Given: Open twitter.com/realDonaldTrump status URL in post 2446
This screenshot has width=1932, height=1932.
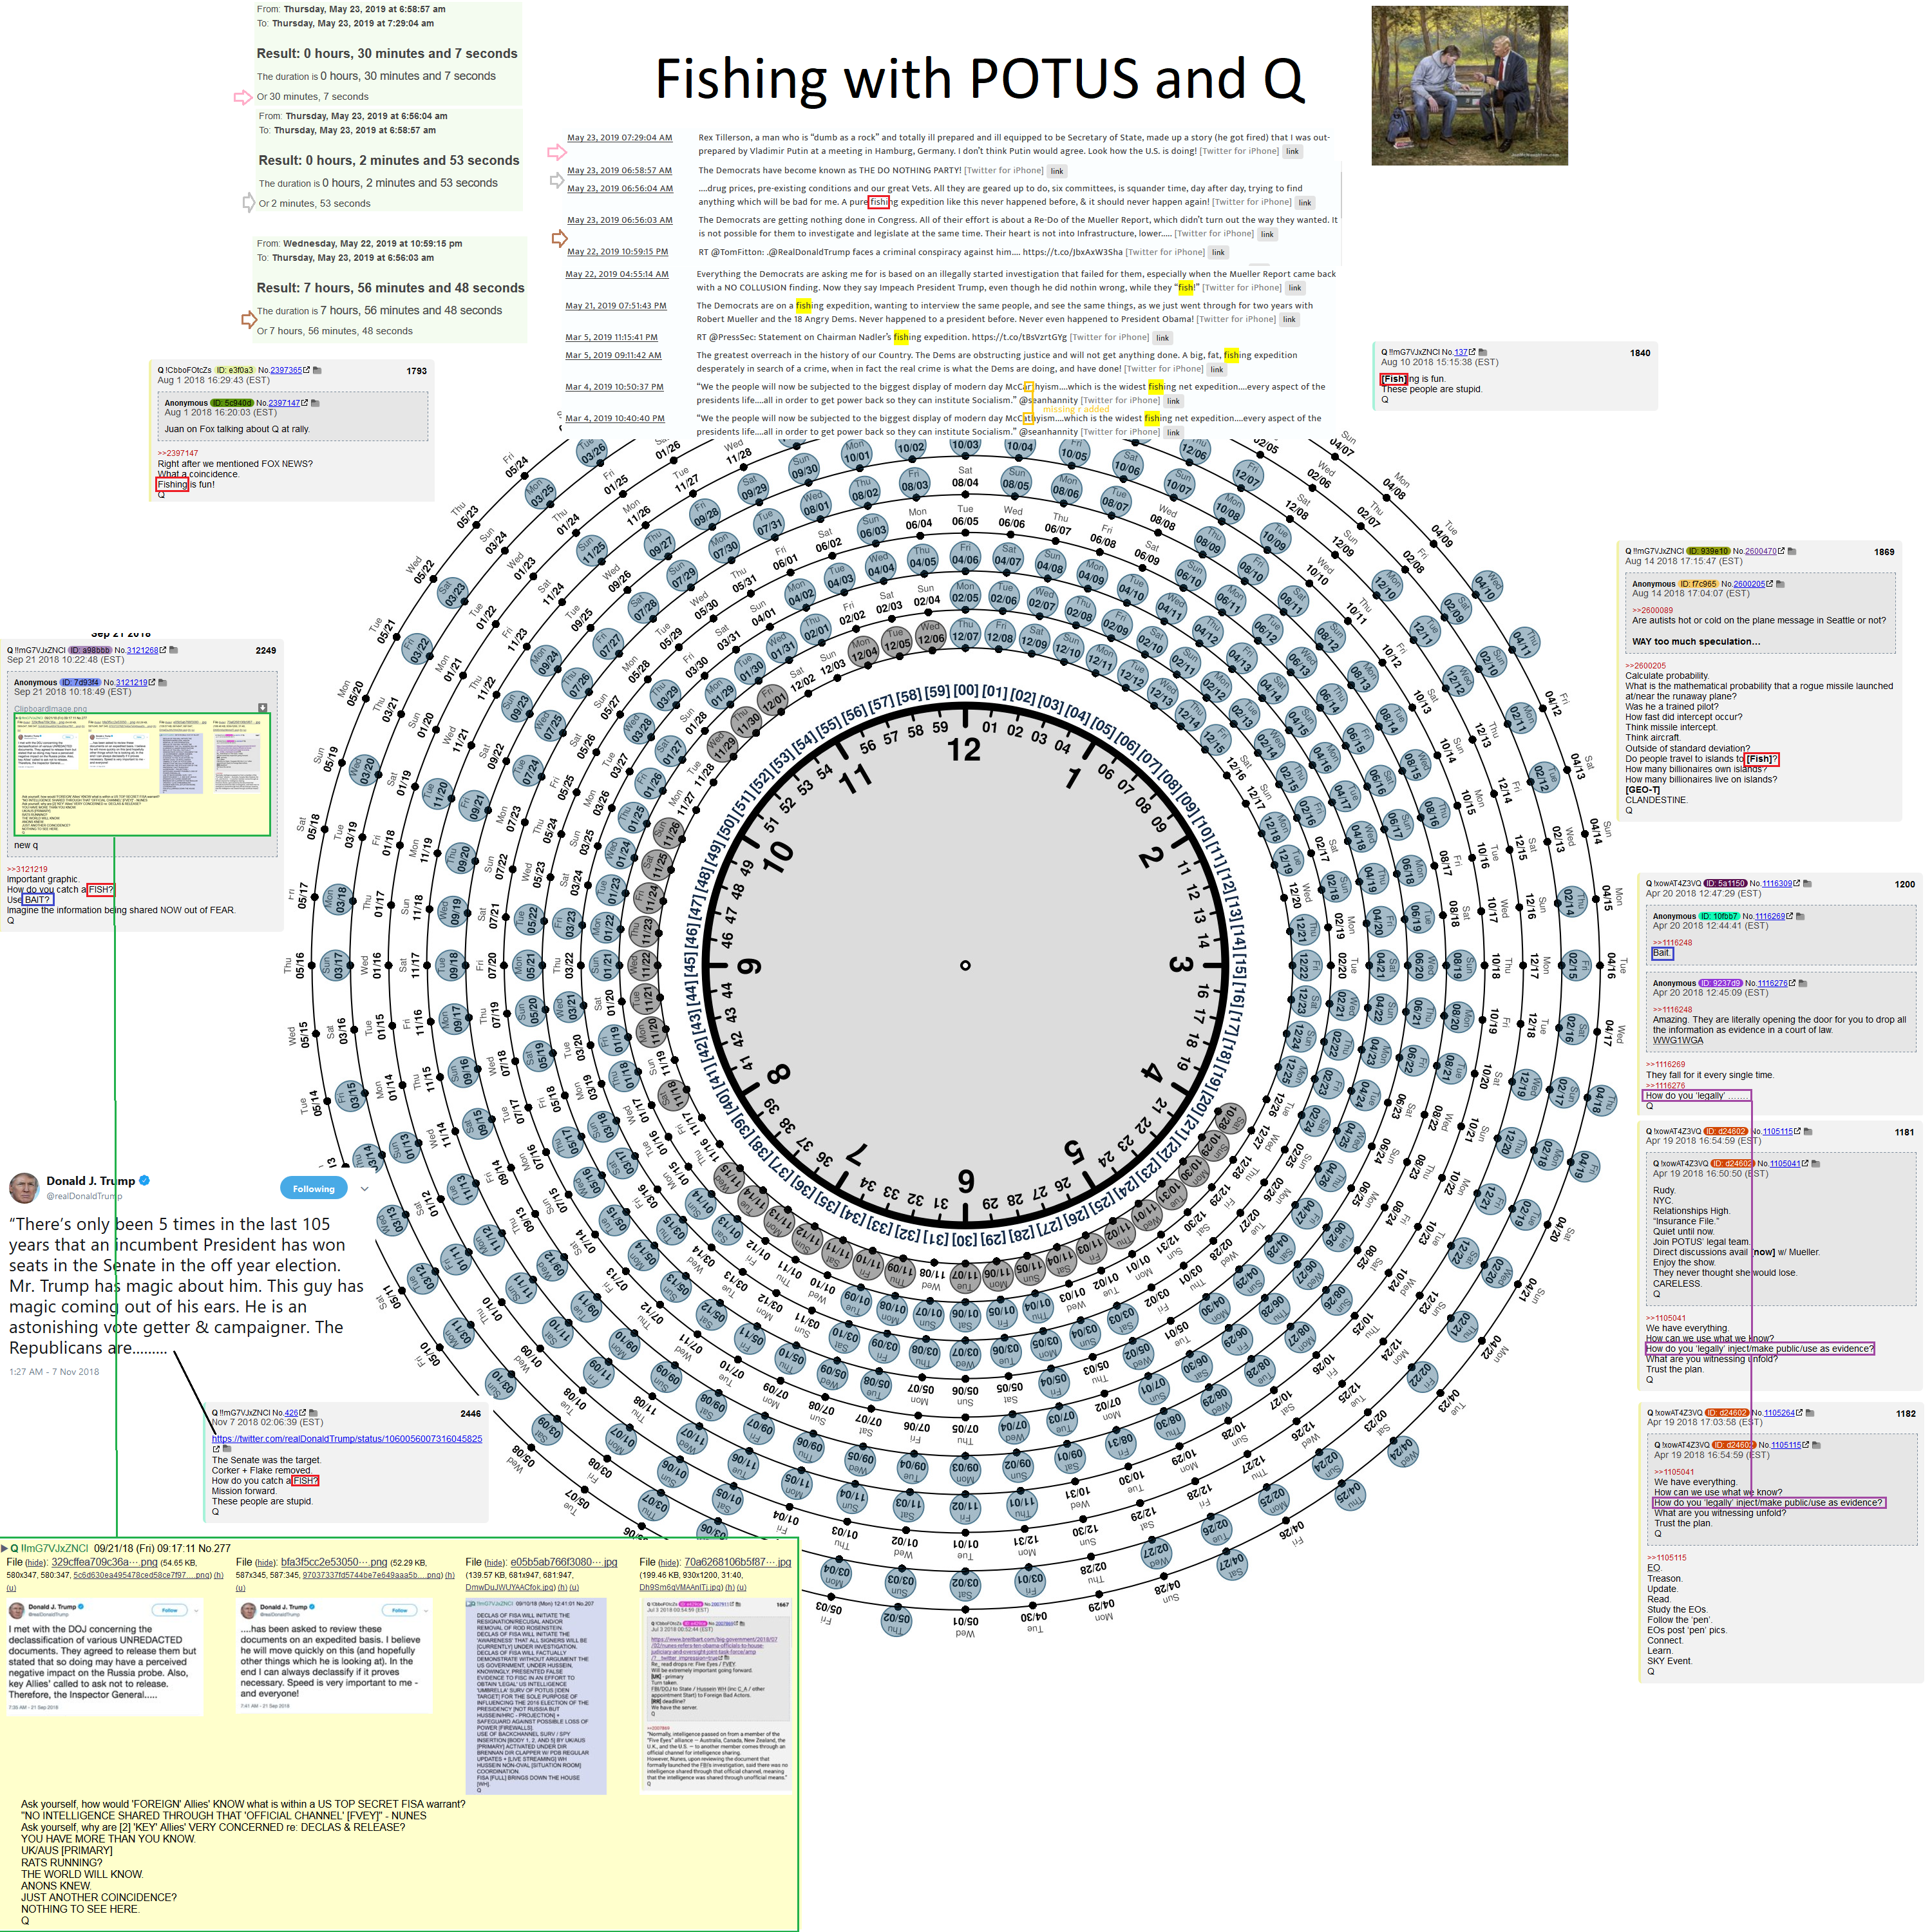Looking at the screenshot, I should (347, 1439).
